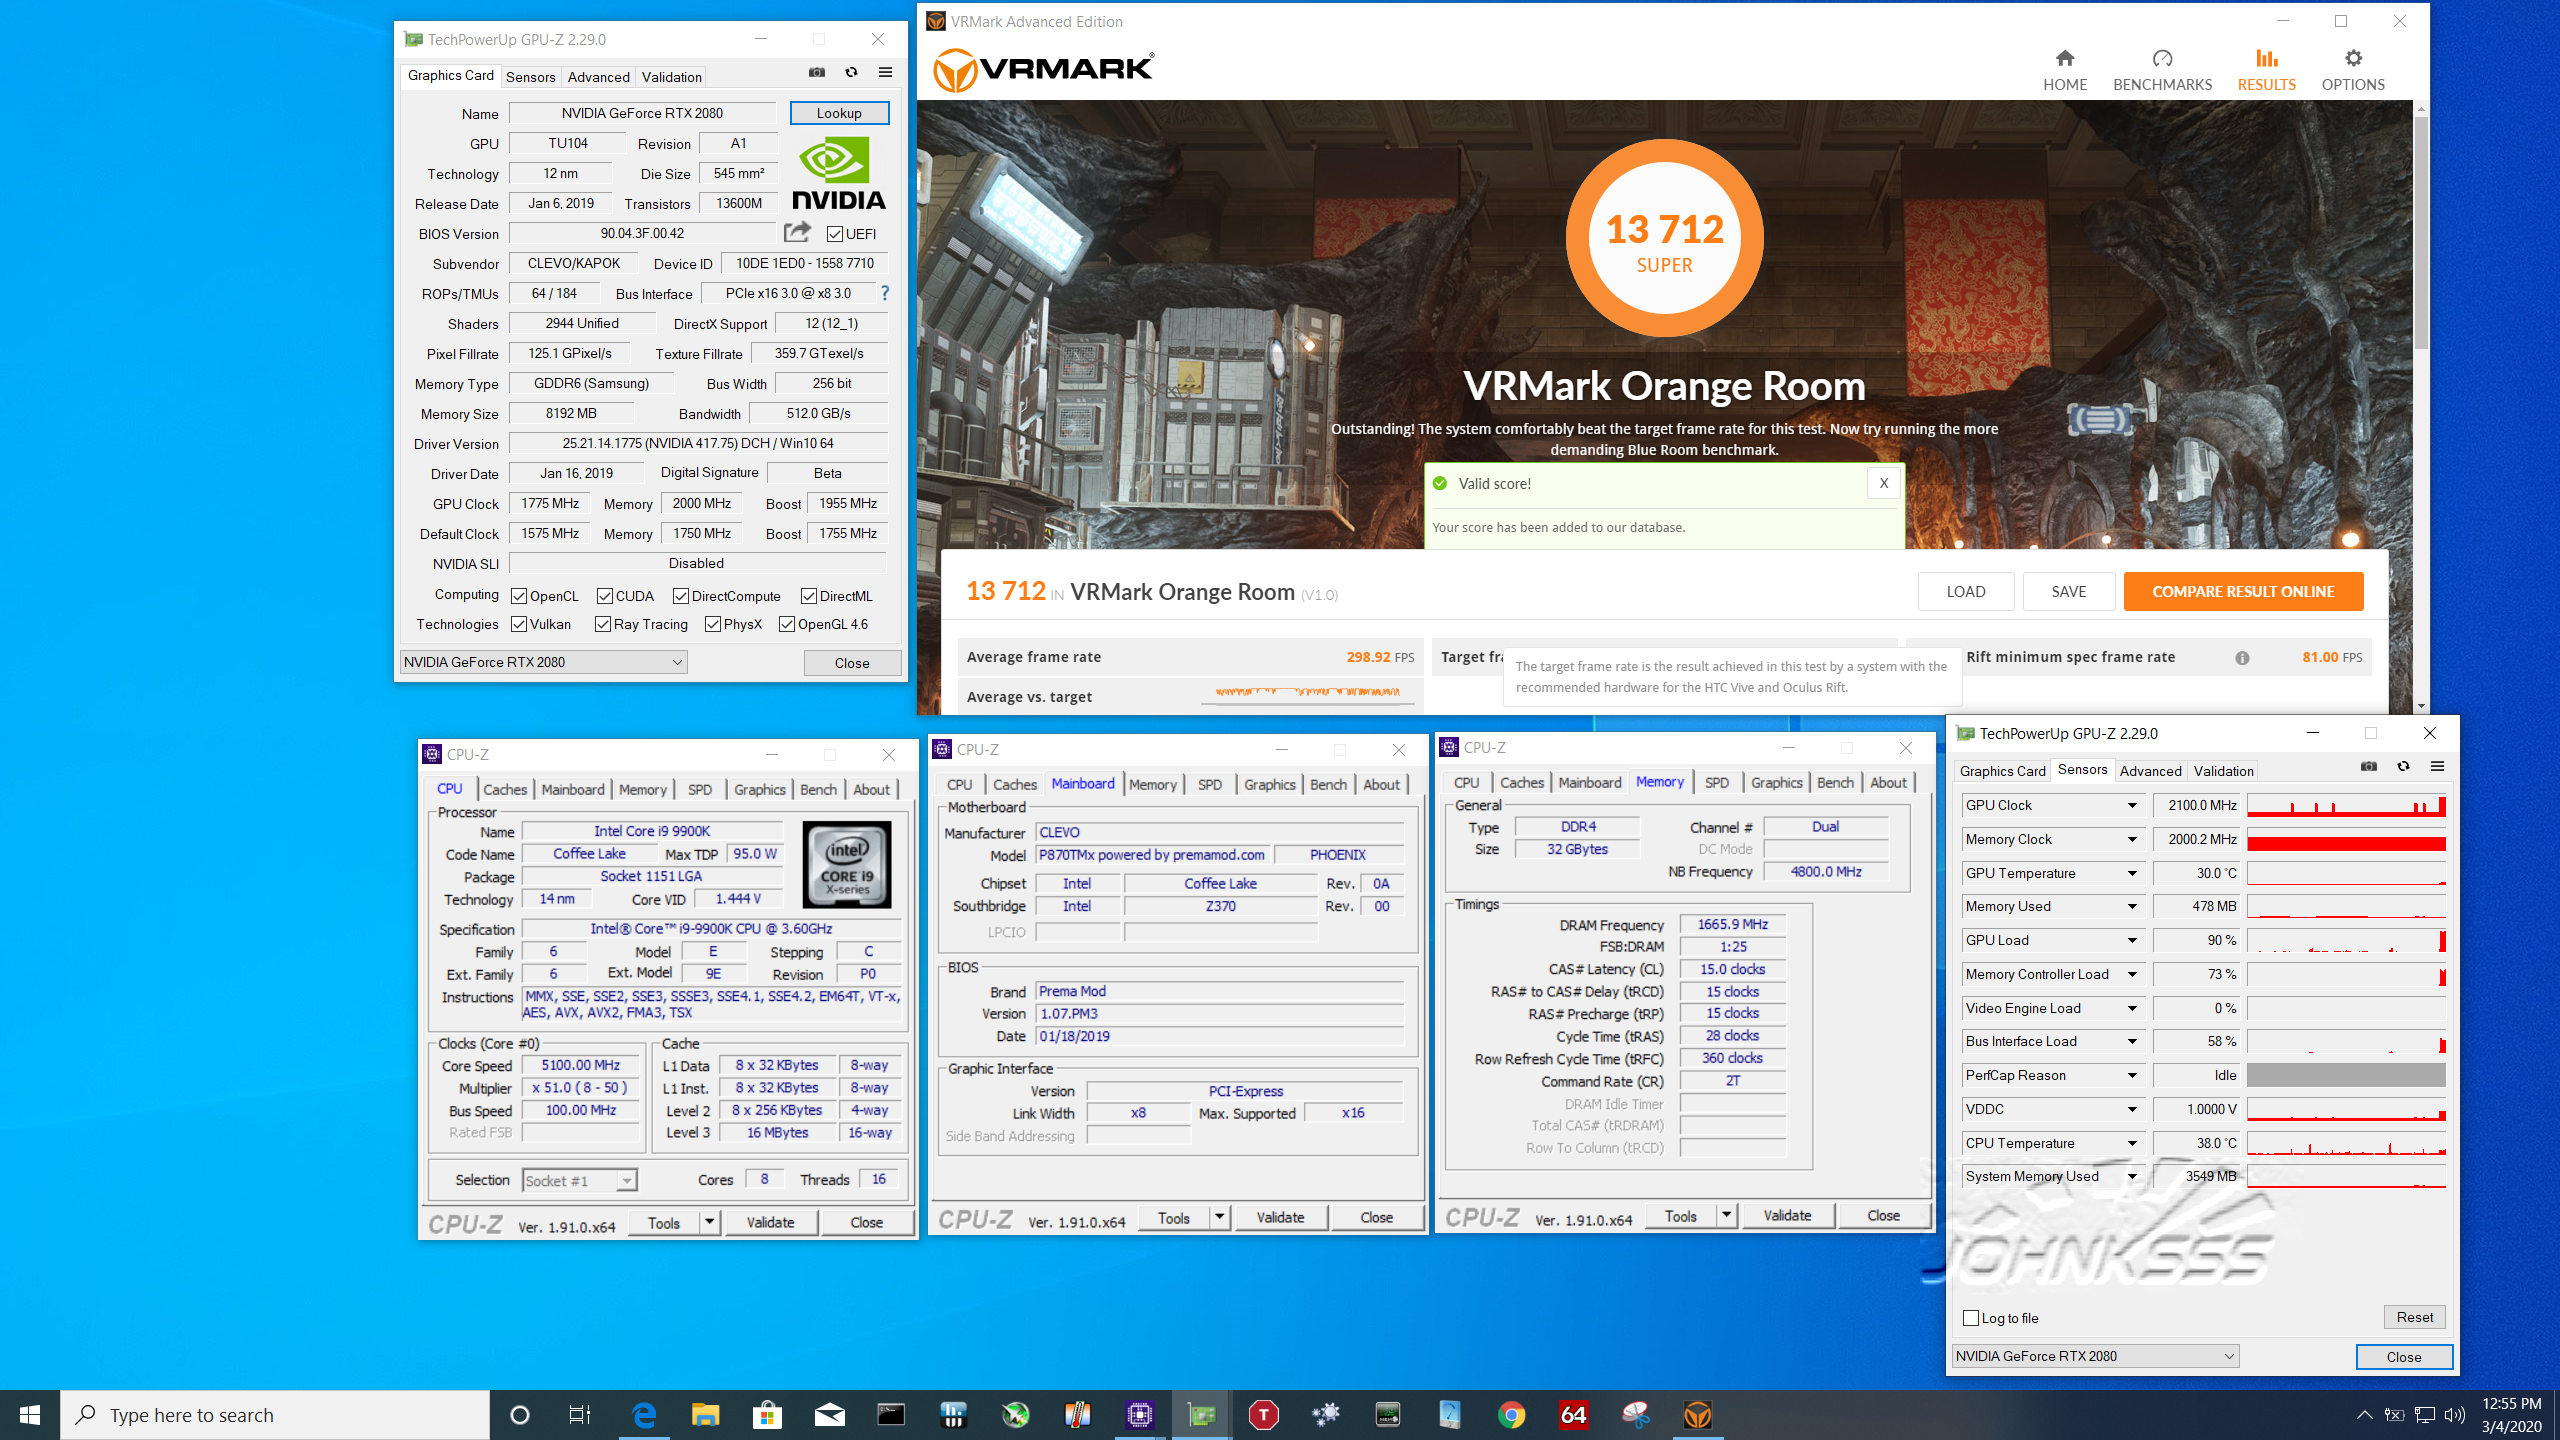Click the SAVE button in VRMark
This screenshot has width=2560, height=1440.
point(2068,592)
